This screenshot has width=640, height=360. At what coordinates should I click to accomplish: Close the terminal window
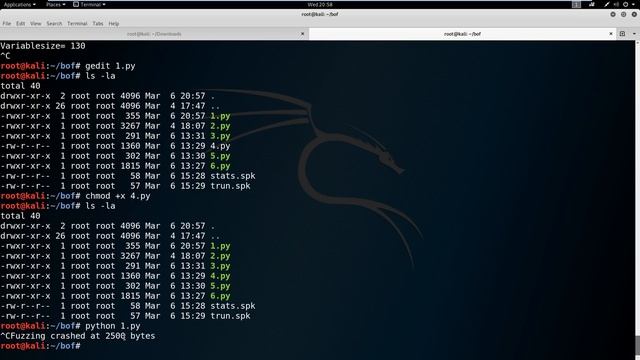(634, 14)
